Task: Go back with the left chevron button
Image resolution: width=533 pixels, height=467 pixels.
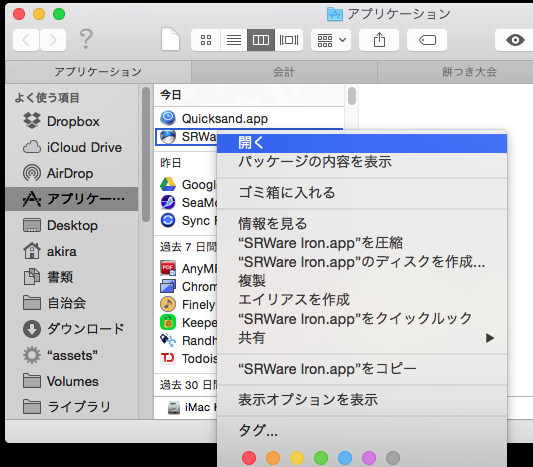Action: click(x=26, y=40)
